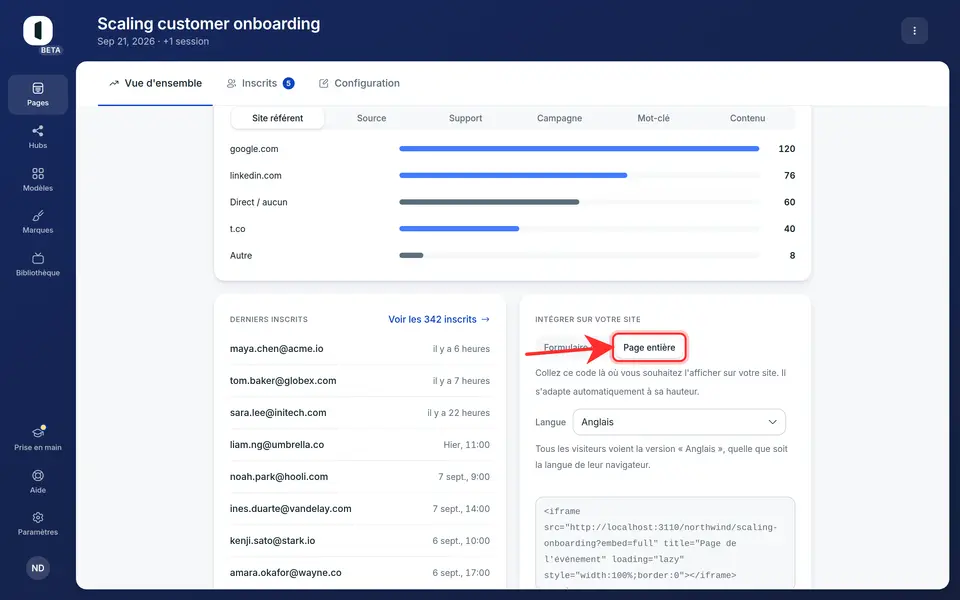Click the ND user avatar
The width and height of the screenshot is (960, 600).
[x=38, y=568]
